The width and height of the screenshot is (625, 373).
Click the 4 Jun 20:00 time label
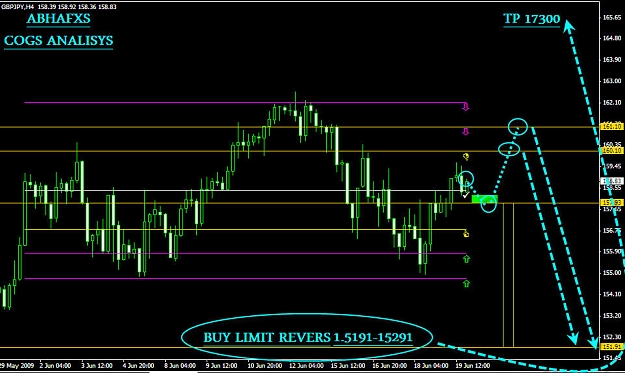click(x=138, y=365)
